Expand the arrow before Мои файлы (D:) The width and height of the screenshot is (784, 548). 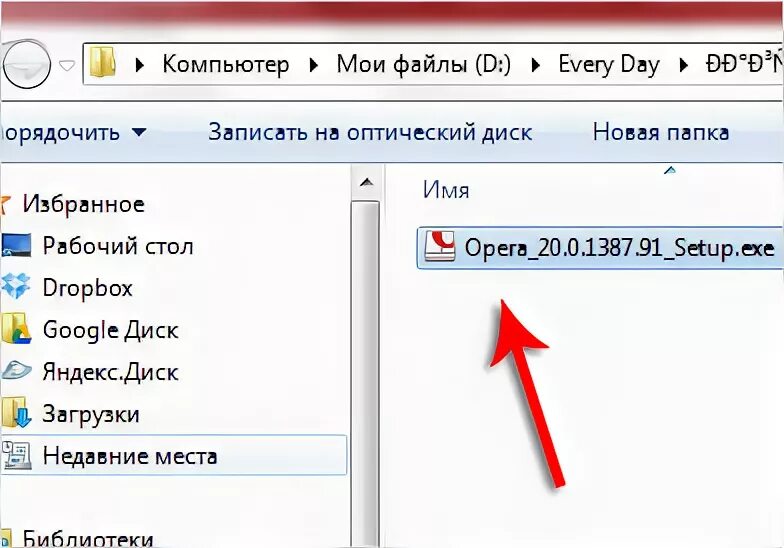(314, 64)
